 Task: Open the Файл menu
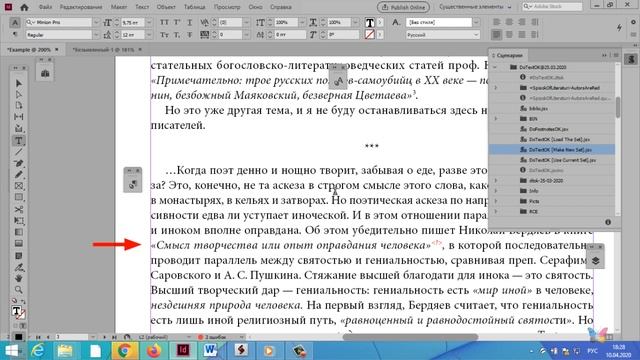45,7
